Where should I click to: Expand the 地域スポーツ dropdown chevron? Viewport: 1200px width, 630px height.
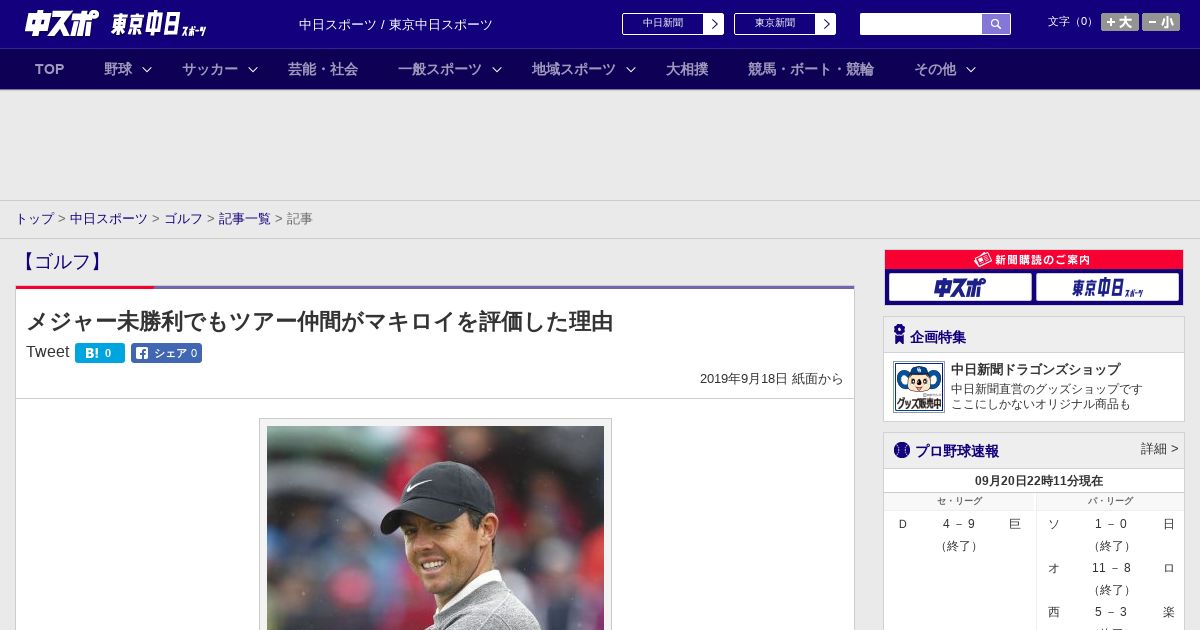(x=631, y=69)
